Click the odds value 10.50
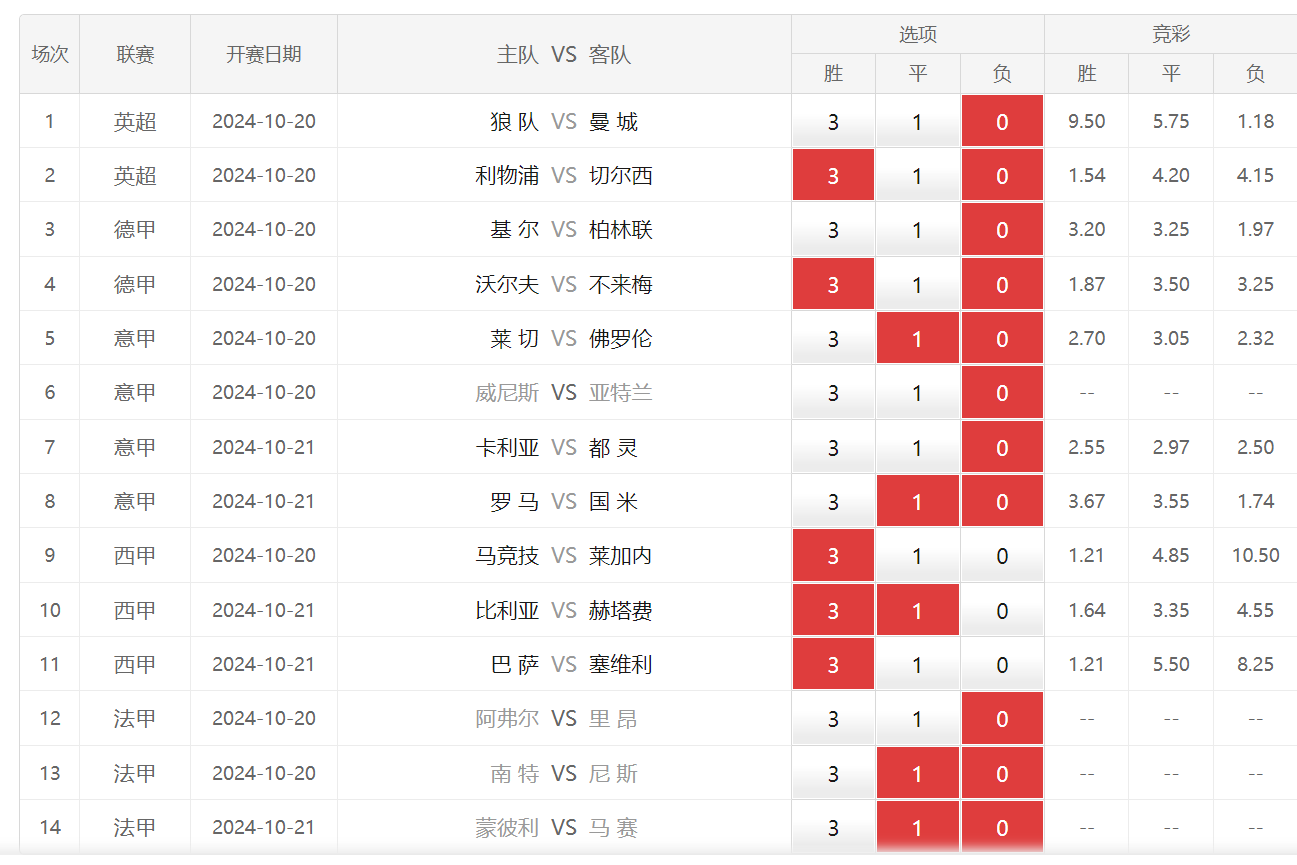The height and width of the screenshot is (865, 1297). tap(1256, 556)
